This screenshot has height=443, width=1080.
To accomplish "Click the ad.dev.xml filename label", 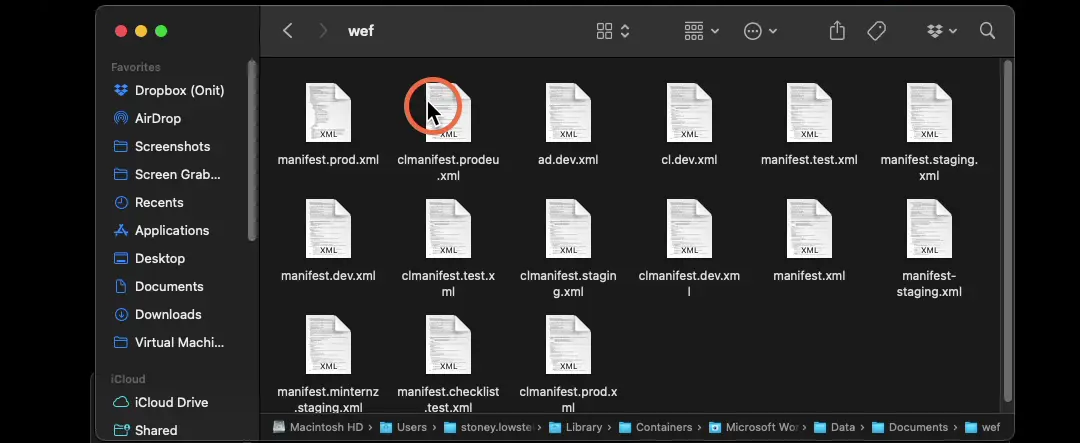I will tap(568, 160).
